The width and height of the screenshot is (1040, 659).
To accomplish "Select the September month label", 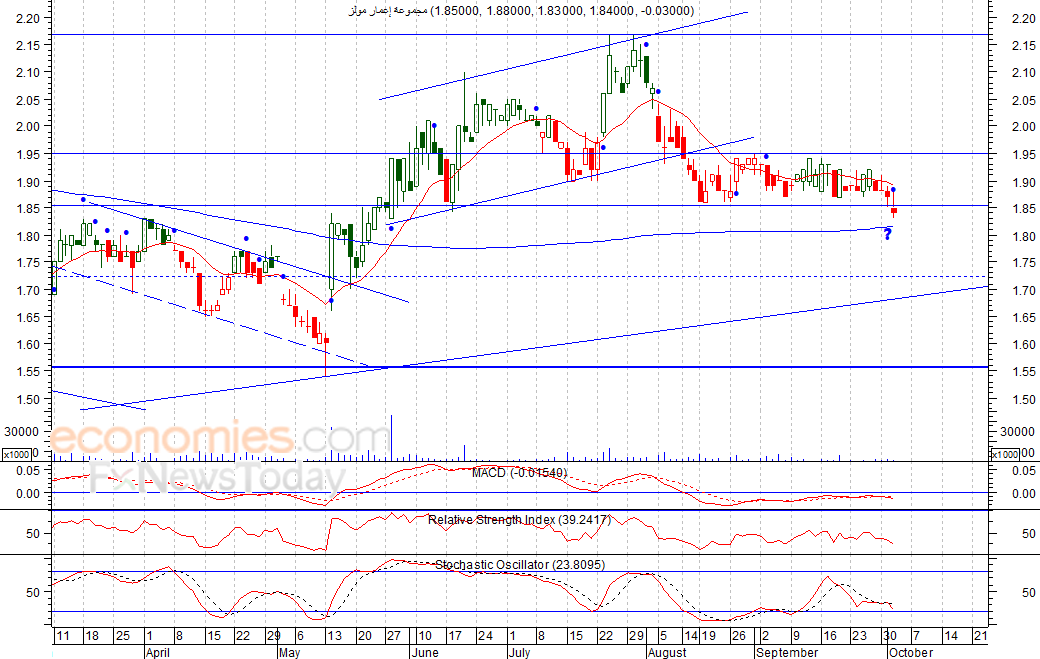I will pos(787,652).
